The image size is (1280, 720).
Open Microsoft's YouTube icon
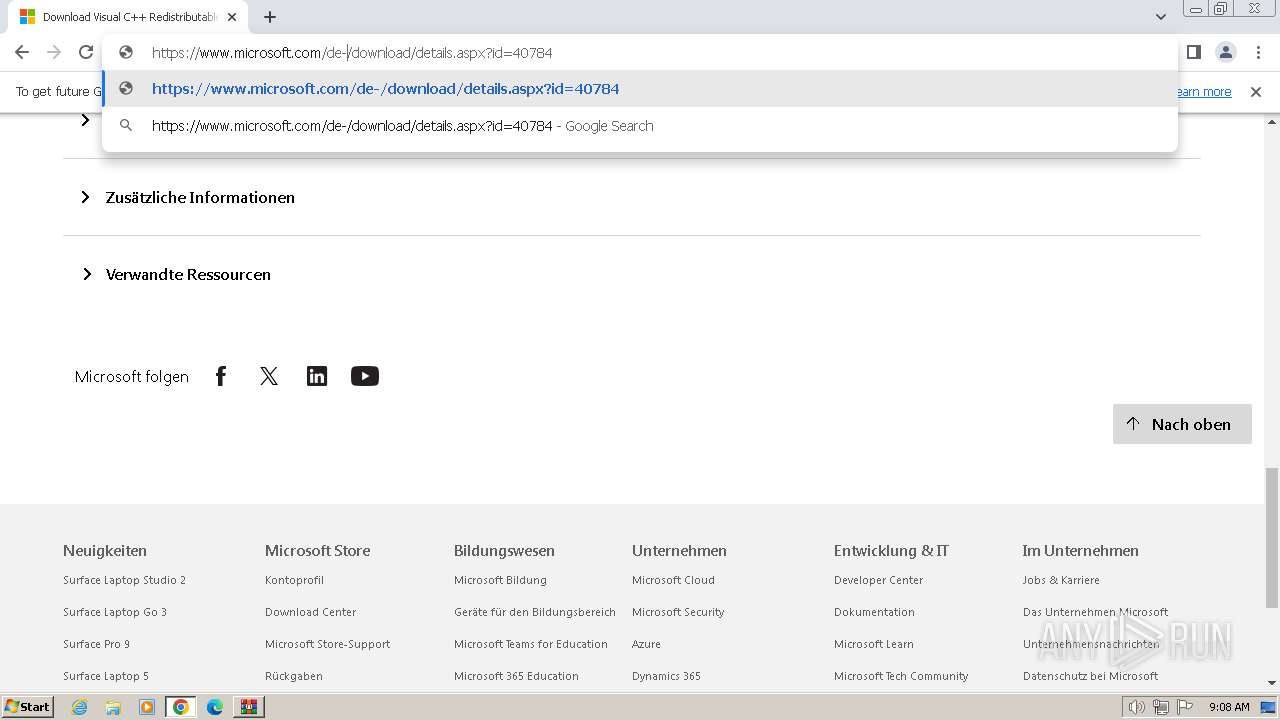365,376
